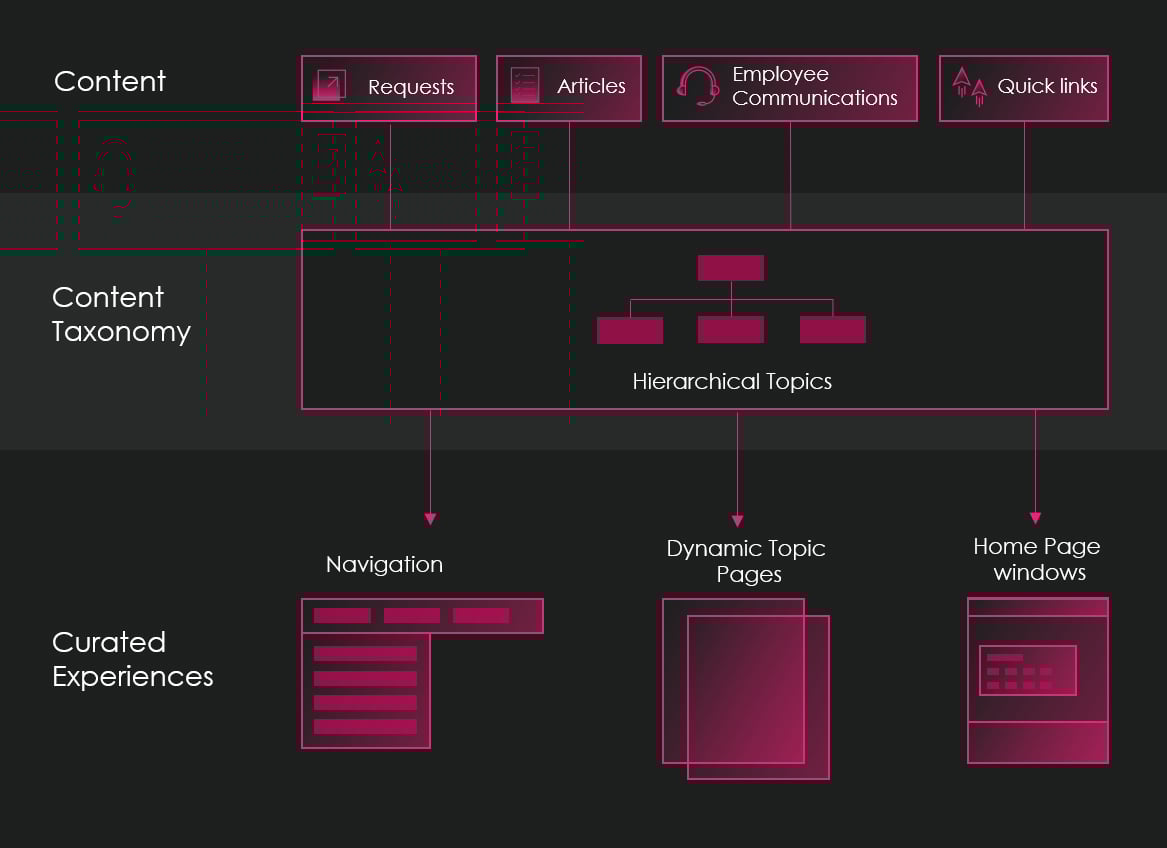
Task: Click the Home Page windows wireframe graphic
Action: (x=1037, y=680)
